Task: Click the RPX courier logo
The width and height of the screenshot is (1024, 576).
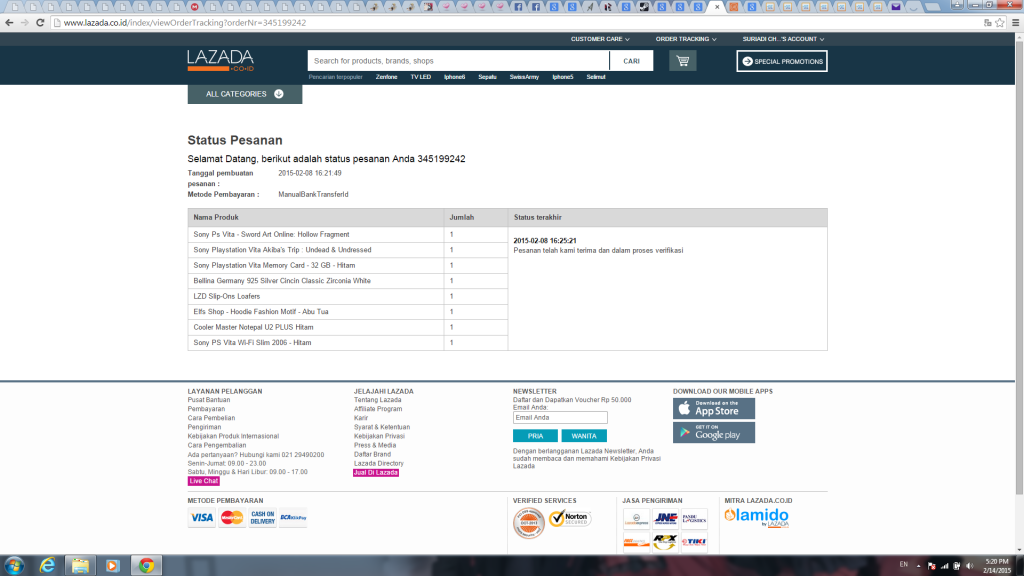Action: 665,541
